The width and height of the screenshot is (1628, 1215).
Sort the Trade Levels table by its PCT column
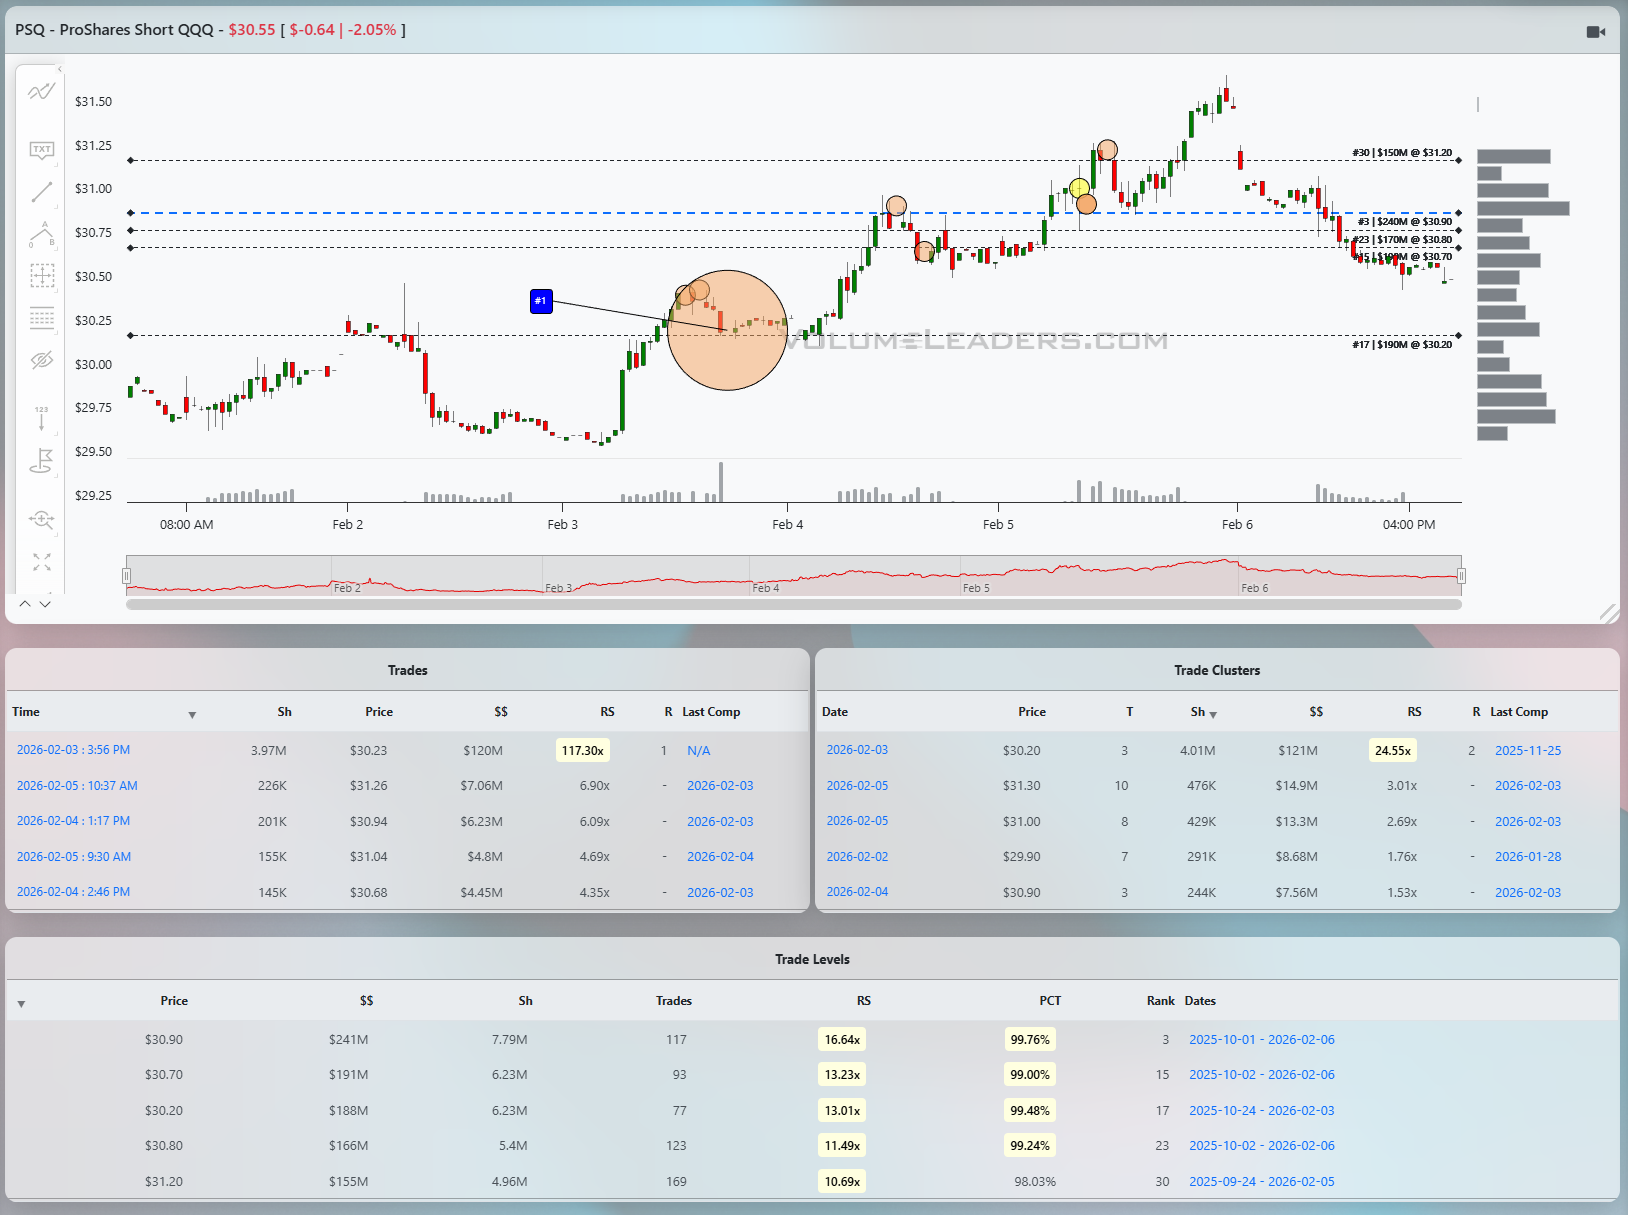pos(1050,1001)
